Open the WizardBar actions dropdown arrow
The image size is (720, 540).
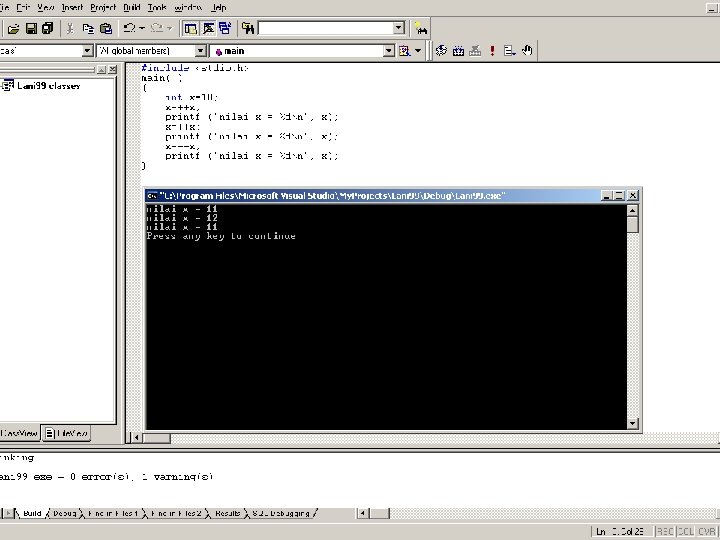coord(418,51)
